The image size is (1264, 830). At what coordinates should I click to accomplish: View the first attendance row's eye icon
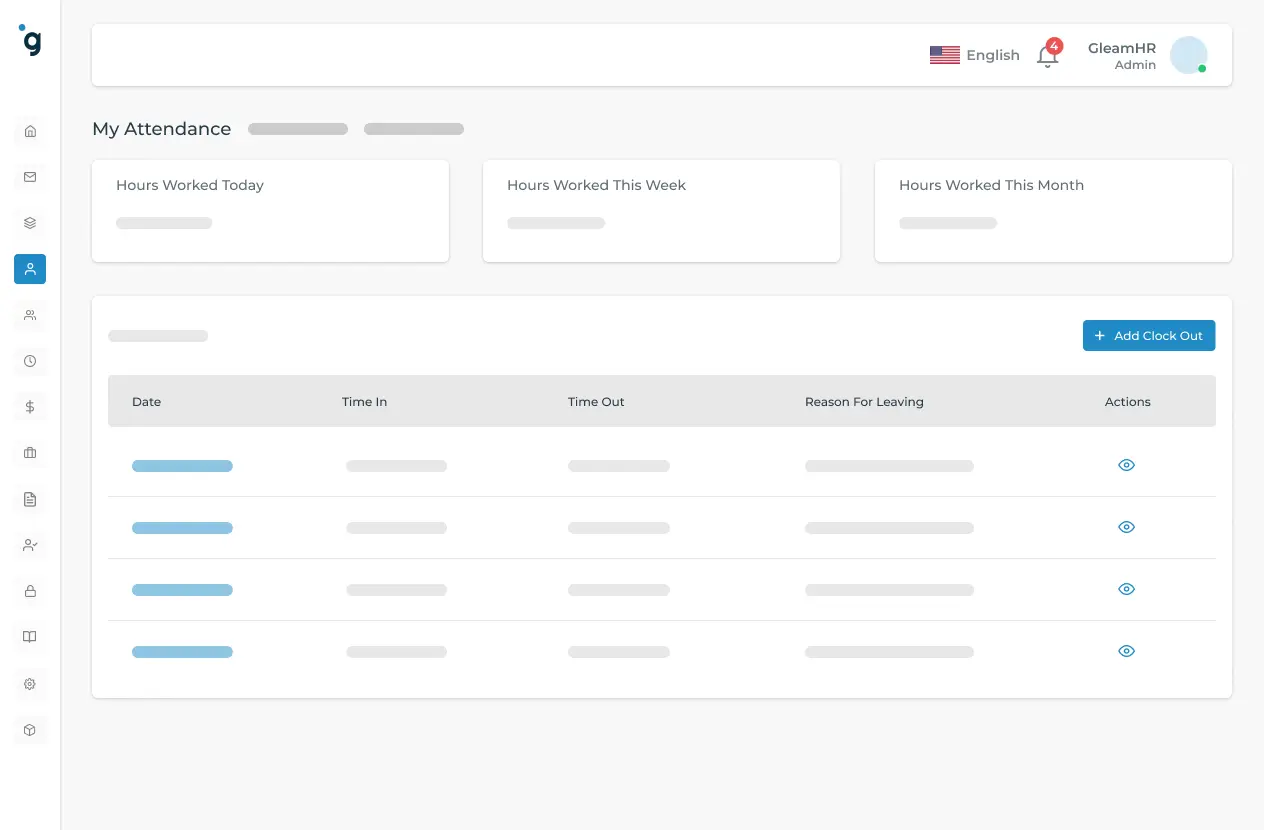tap(1126, 465)
